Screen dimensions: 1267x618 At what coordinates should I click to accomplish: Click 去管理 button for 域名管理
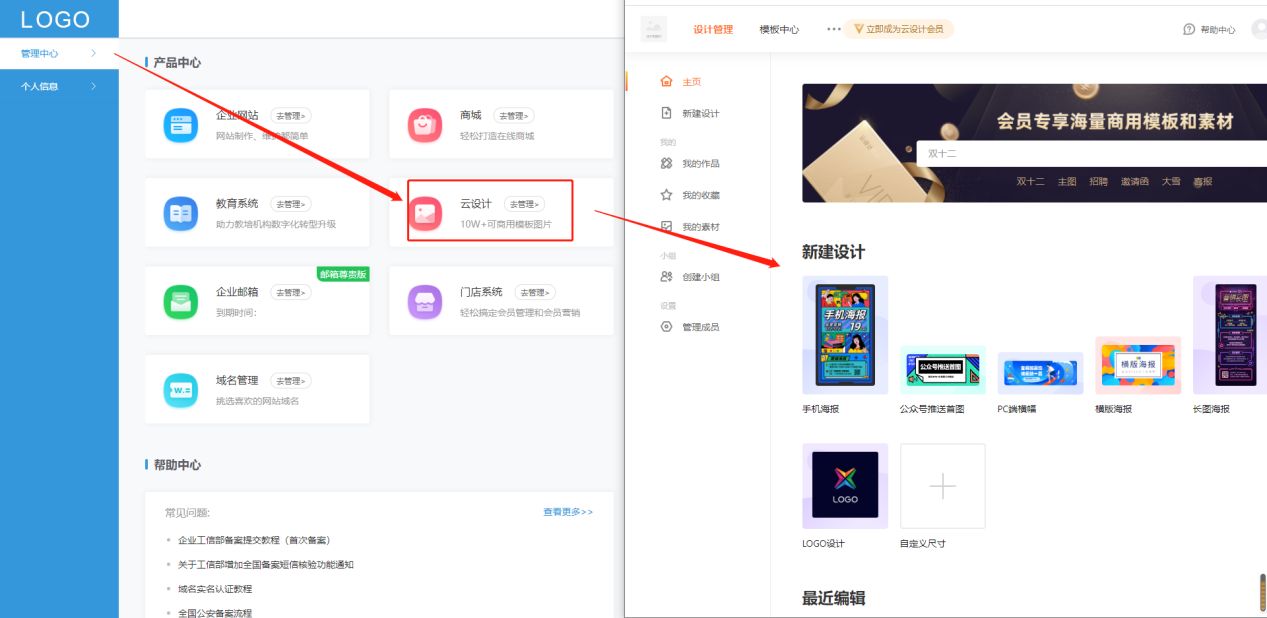(x=291, y=381)
